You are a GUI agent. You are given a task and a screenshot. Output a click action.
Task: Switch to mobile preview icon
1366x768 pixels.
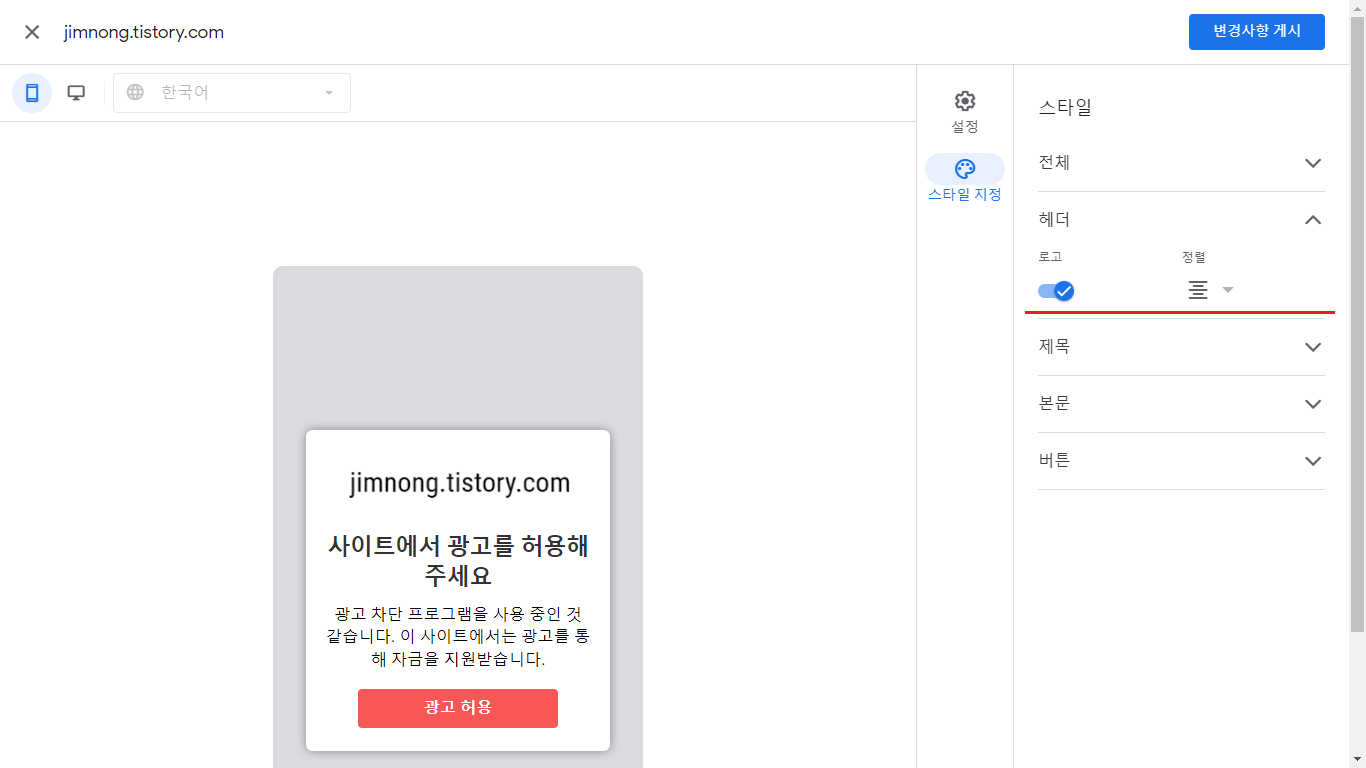[32, 93]
